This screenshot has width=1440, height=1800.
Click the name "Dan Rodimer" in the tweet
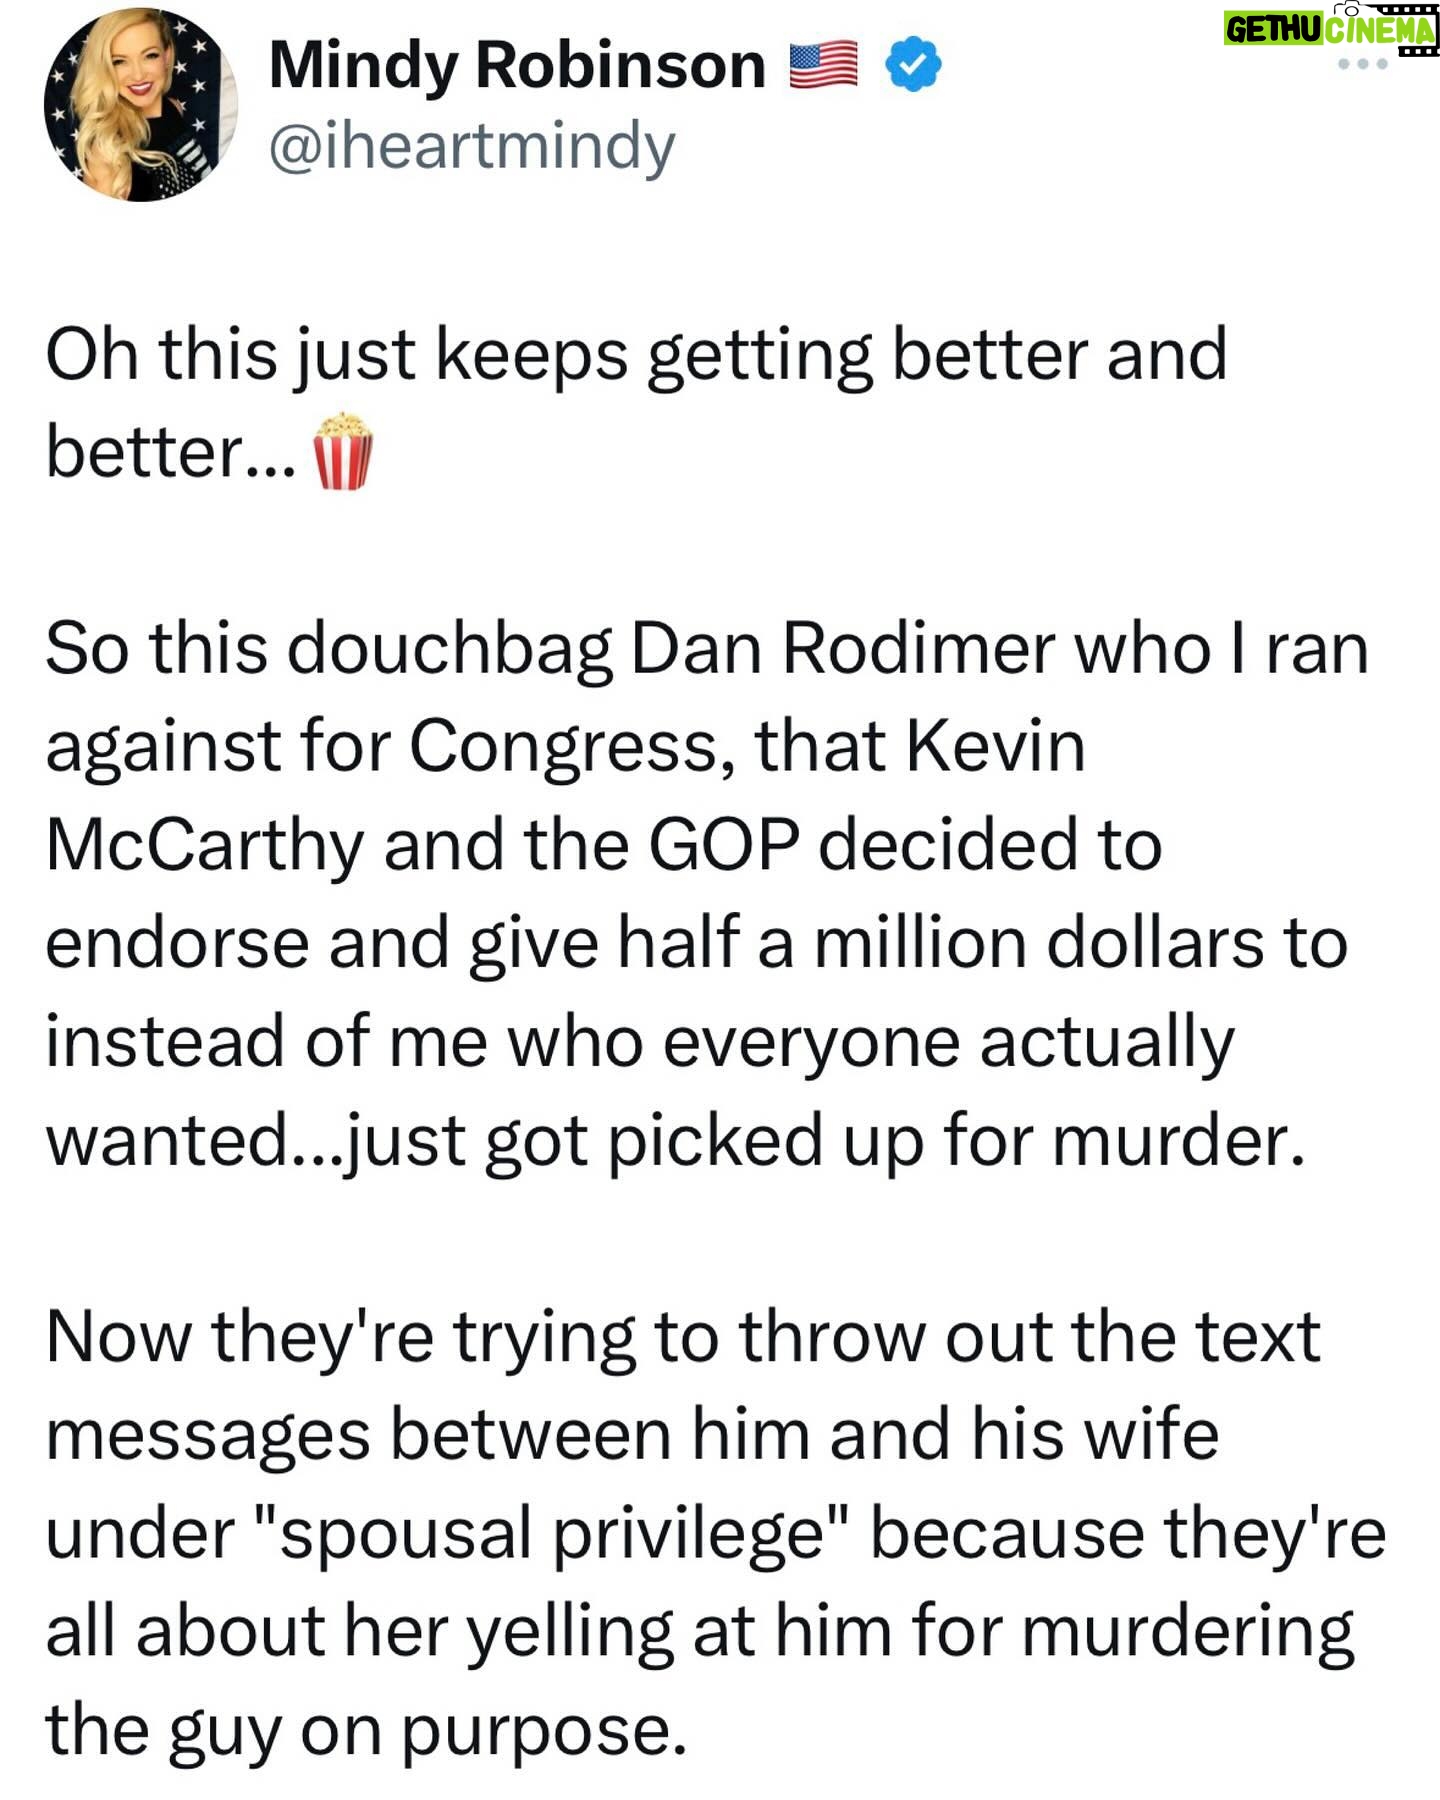842,648
